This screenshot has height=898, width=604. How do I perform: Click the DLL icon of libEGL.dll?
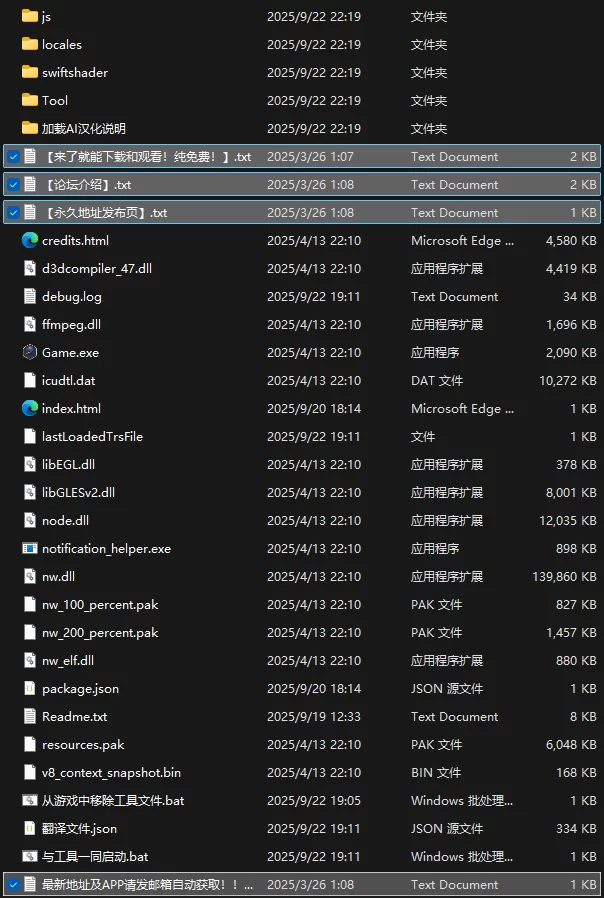coord(30,464)
